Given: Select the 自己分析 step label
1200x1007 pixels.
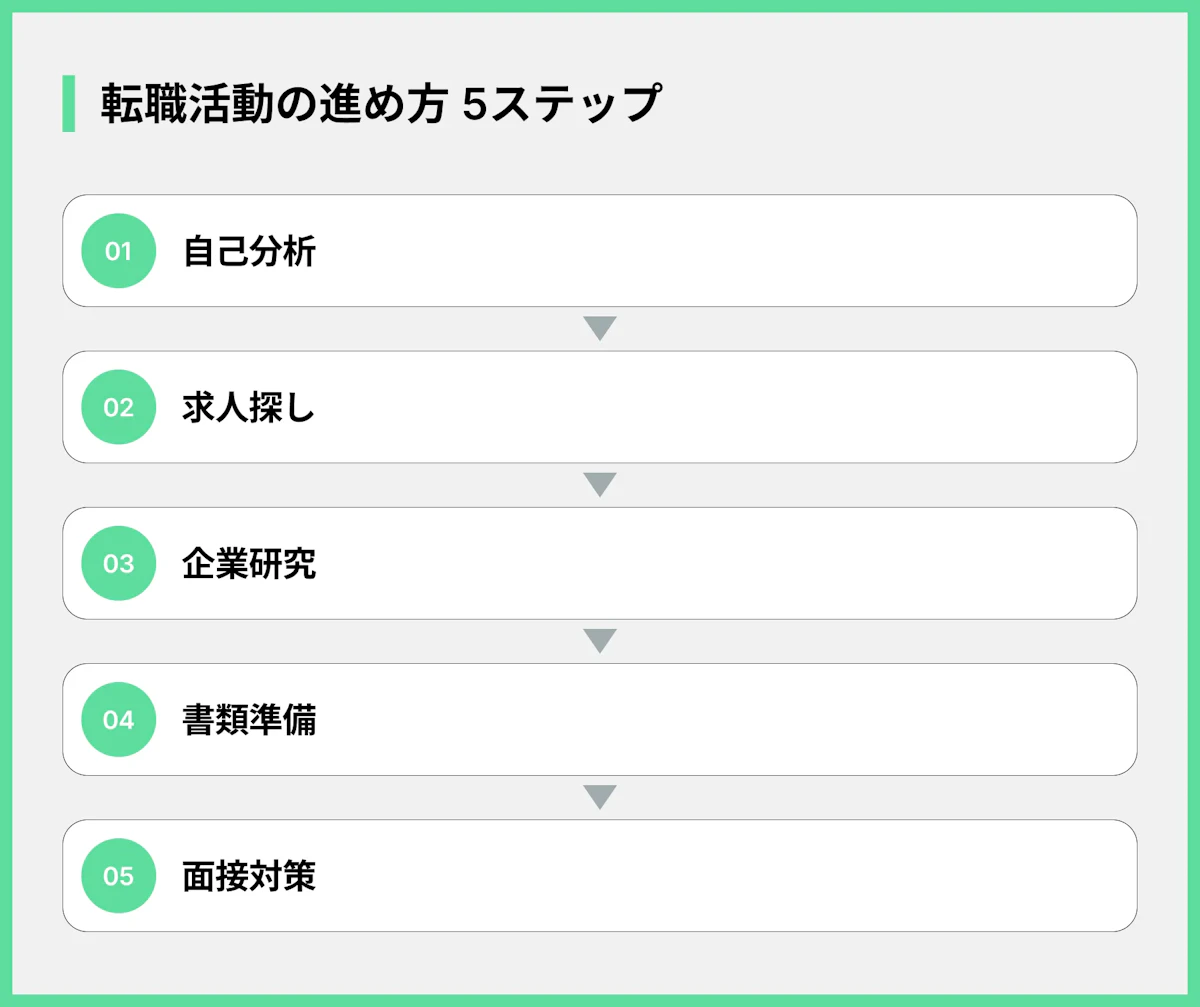Looking at the screenshot, I should coord(249,251).
